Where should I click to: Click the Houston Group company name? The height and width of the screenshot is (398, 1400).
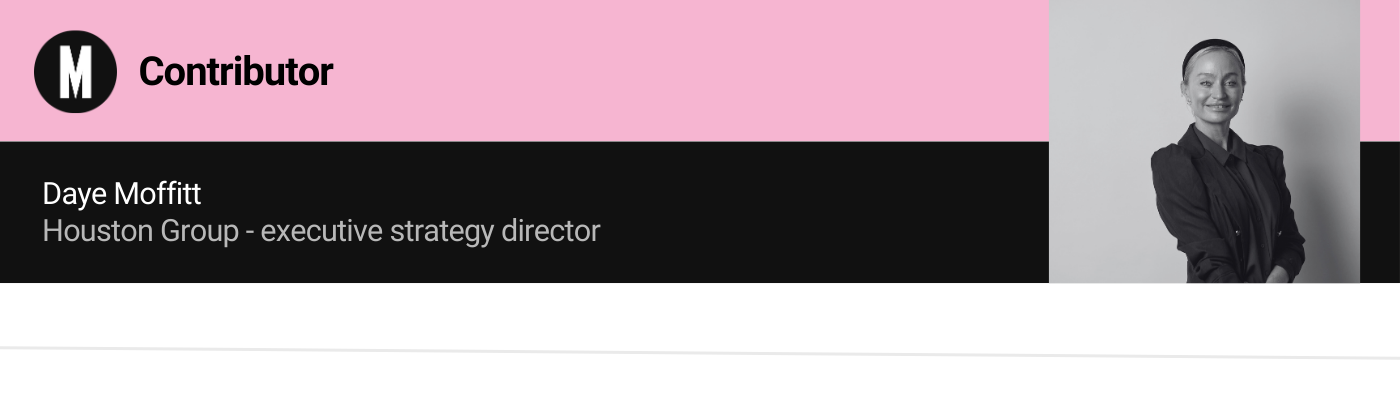[x=140, y=231]
